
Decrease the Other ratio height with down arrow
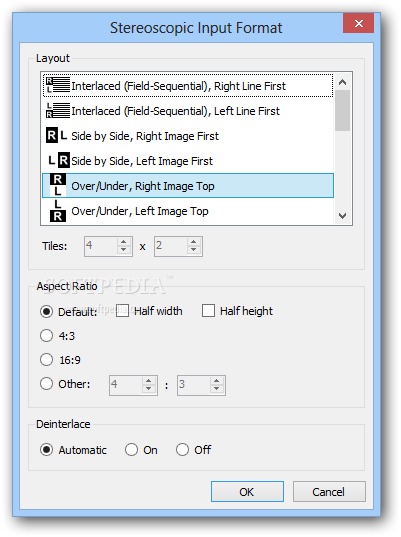tap(216, 389)
